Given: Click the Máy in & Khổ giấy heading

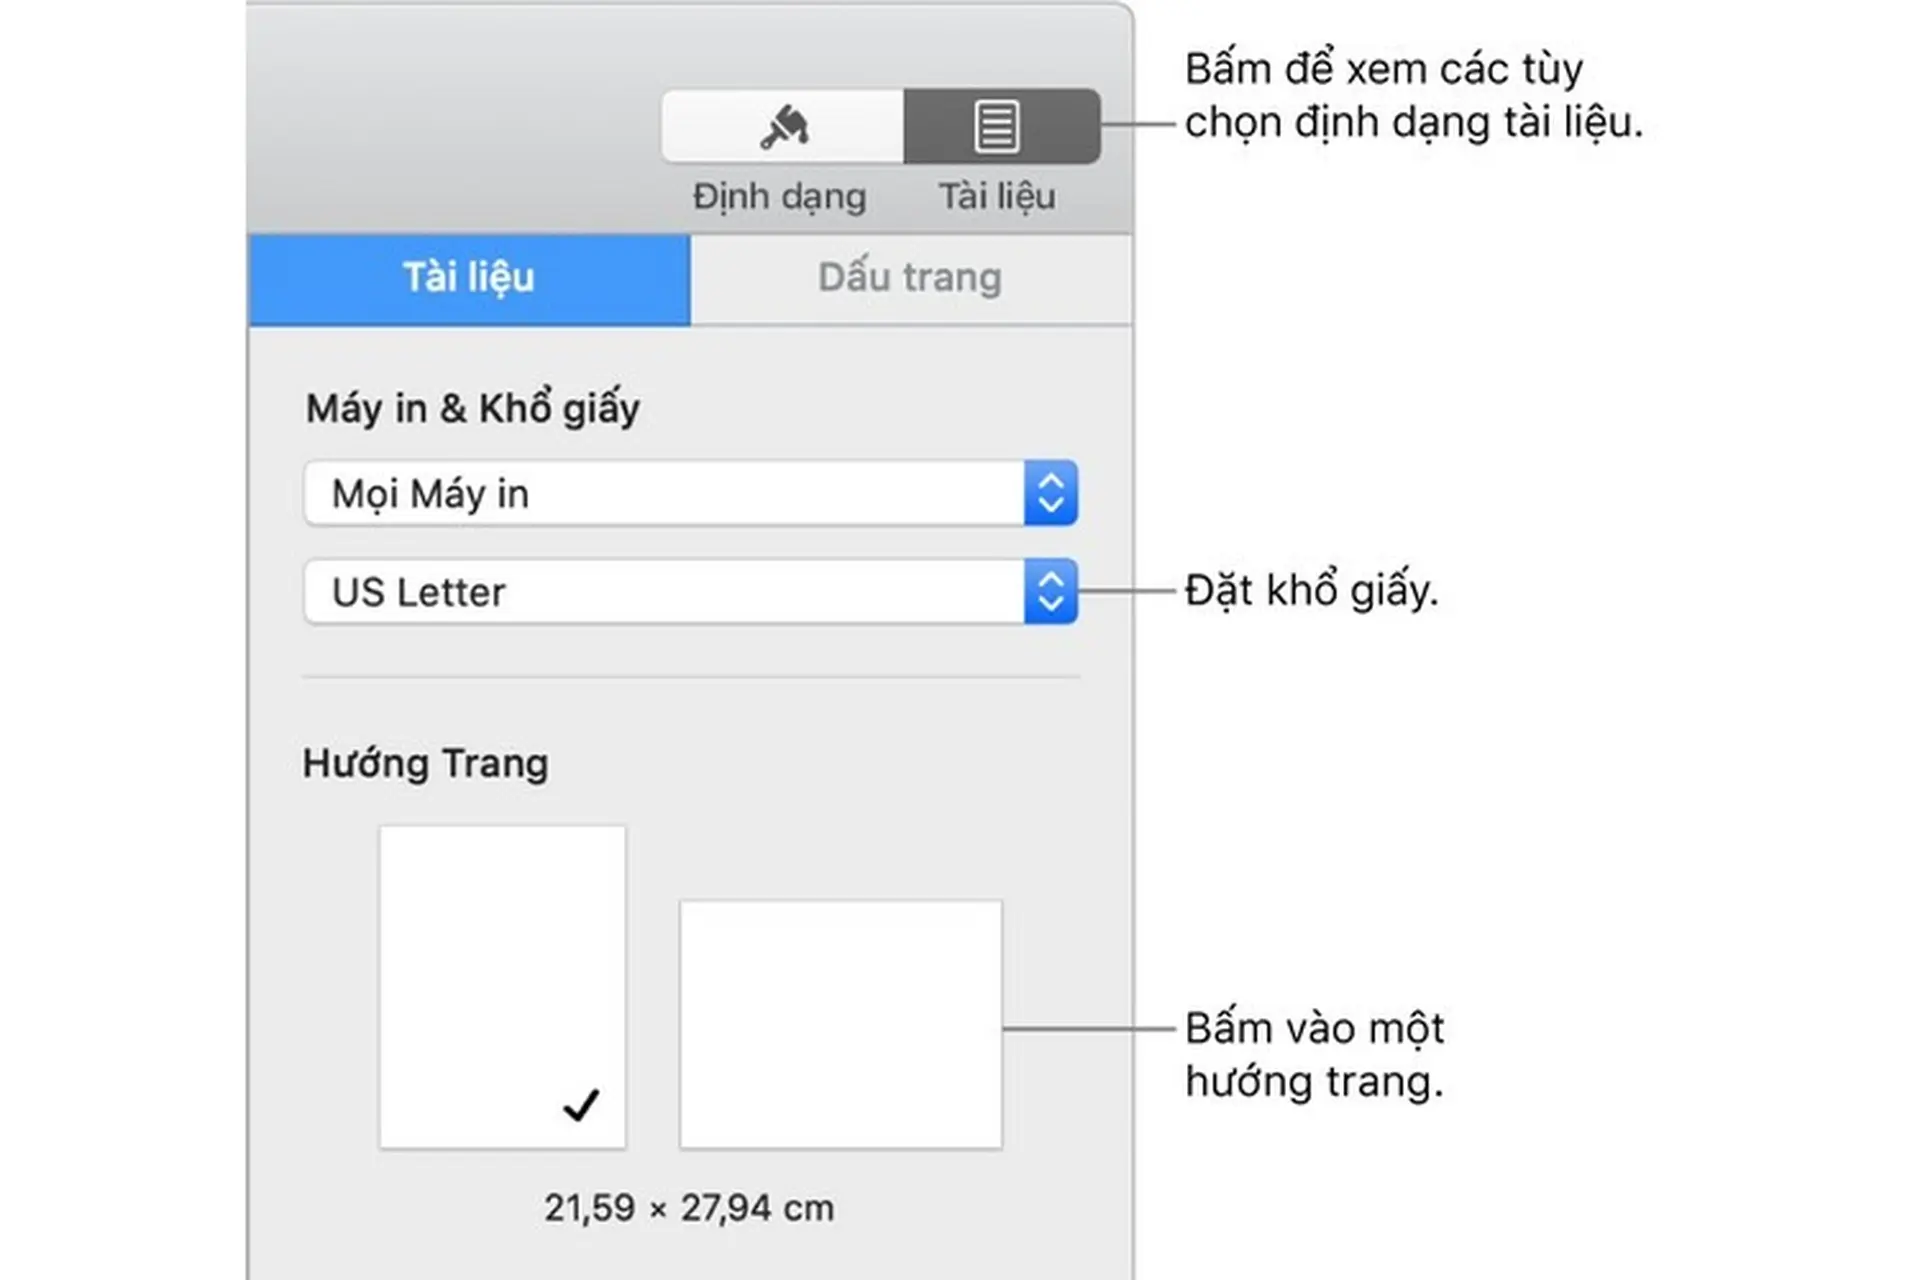Looking at the screenshot, I should (x=473, y=409).
